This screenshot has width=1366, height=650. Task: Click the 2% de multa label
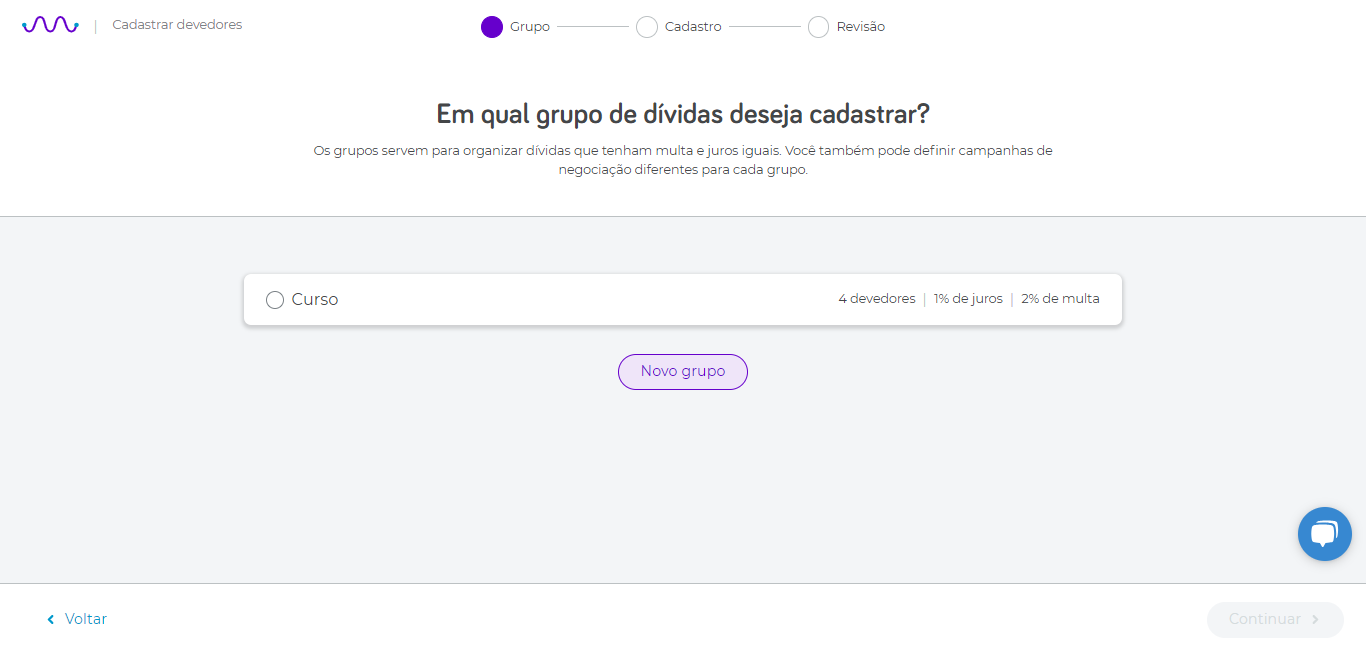pos(1060,299)
